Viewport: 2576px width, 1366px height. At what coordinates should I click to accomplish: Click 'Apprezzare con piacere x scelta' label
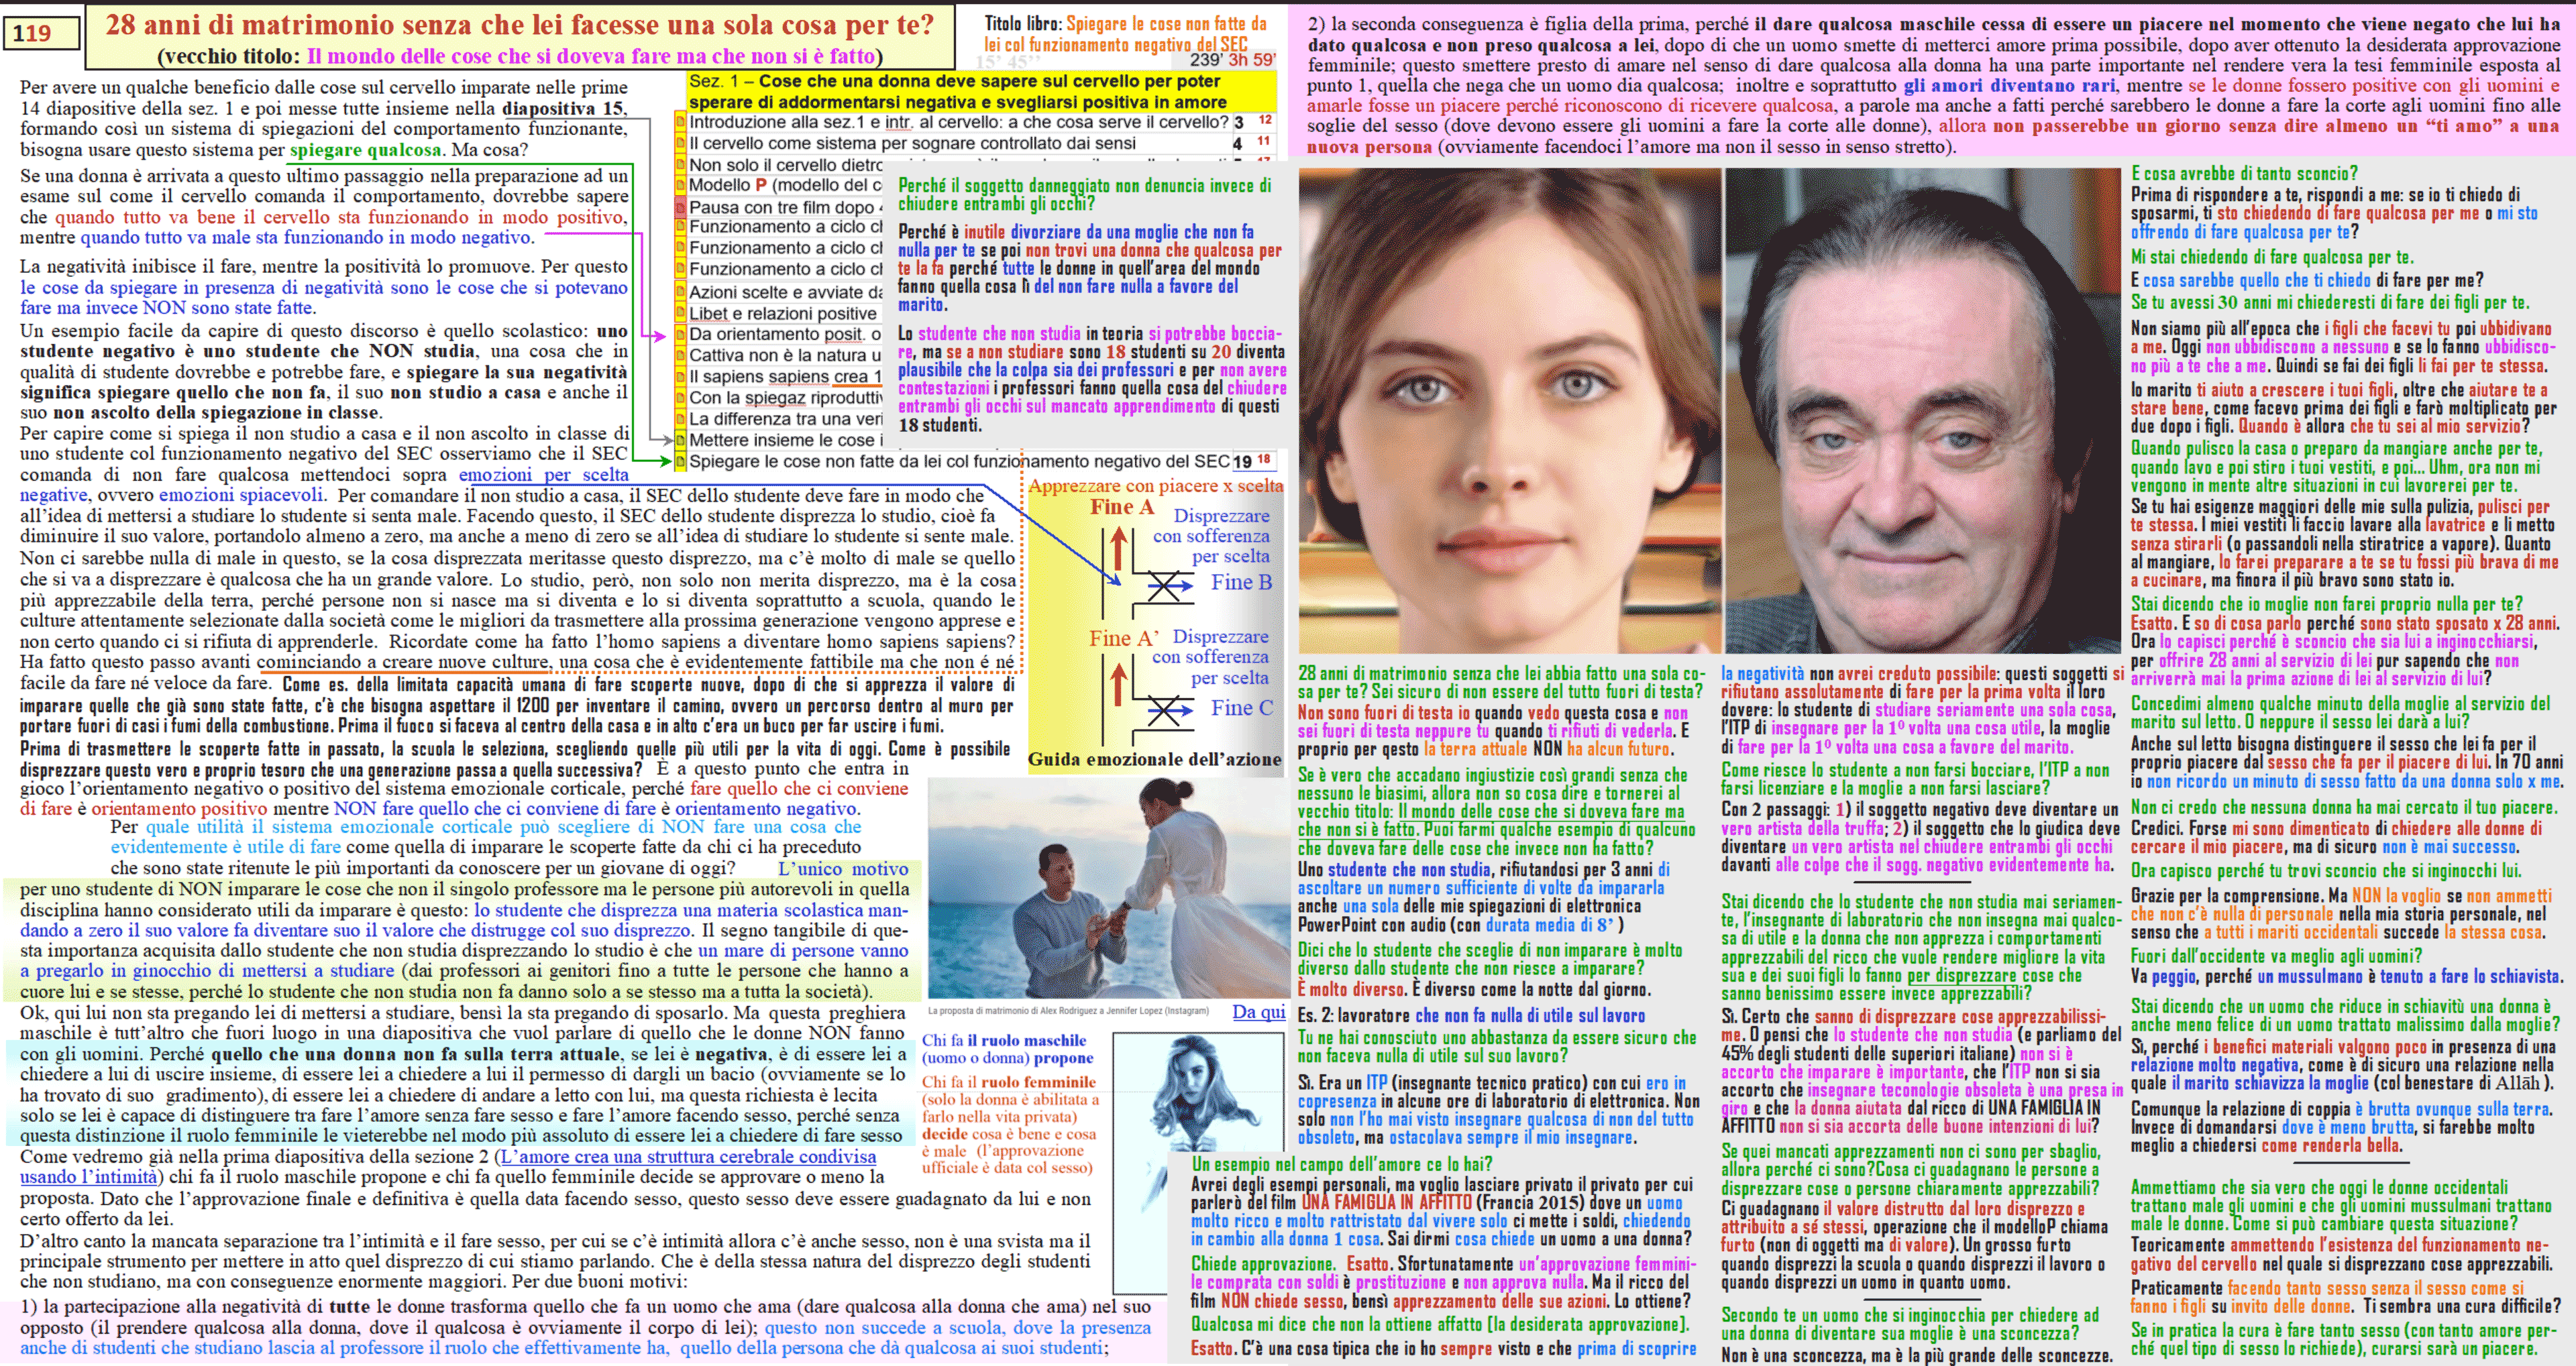1155,485
